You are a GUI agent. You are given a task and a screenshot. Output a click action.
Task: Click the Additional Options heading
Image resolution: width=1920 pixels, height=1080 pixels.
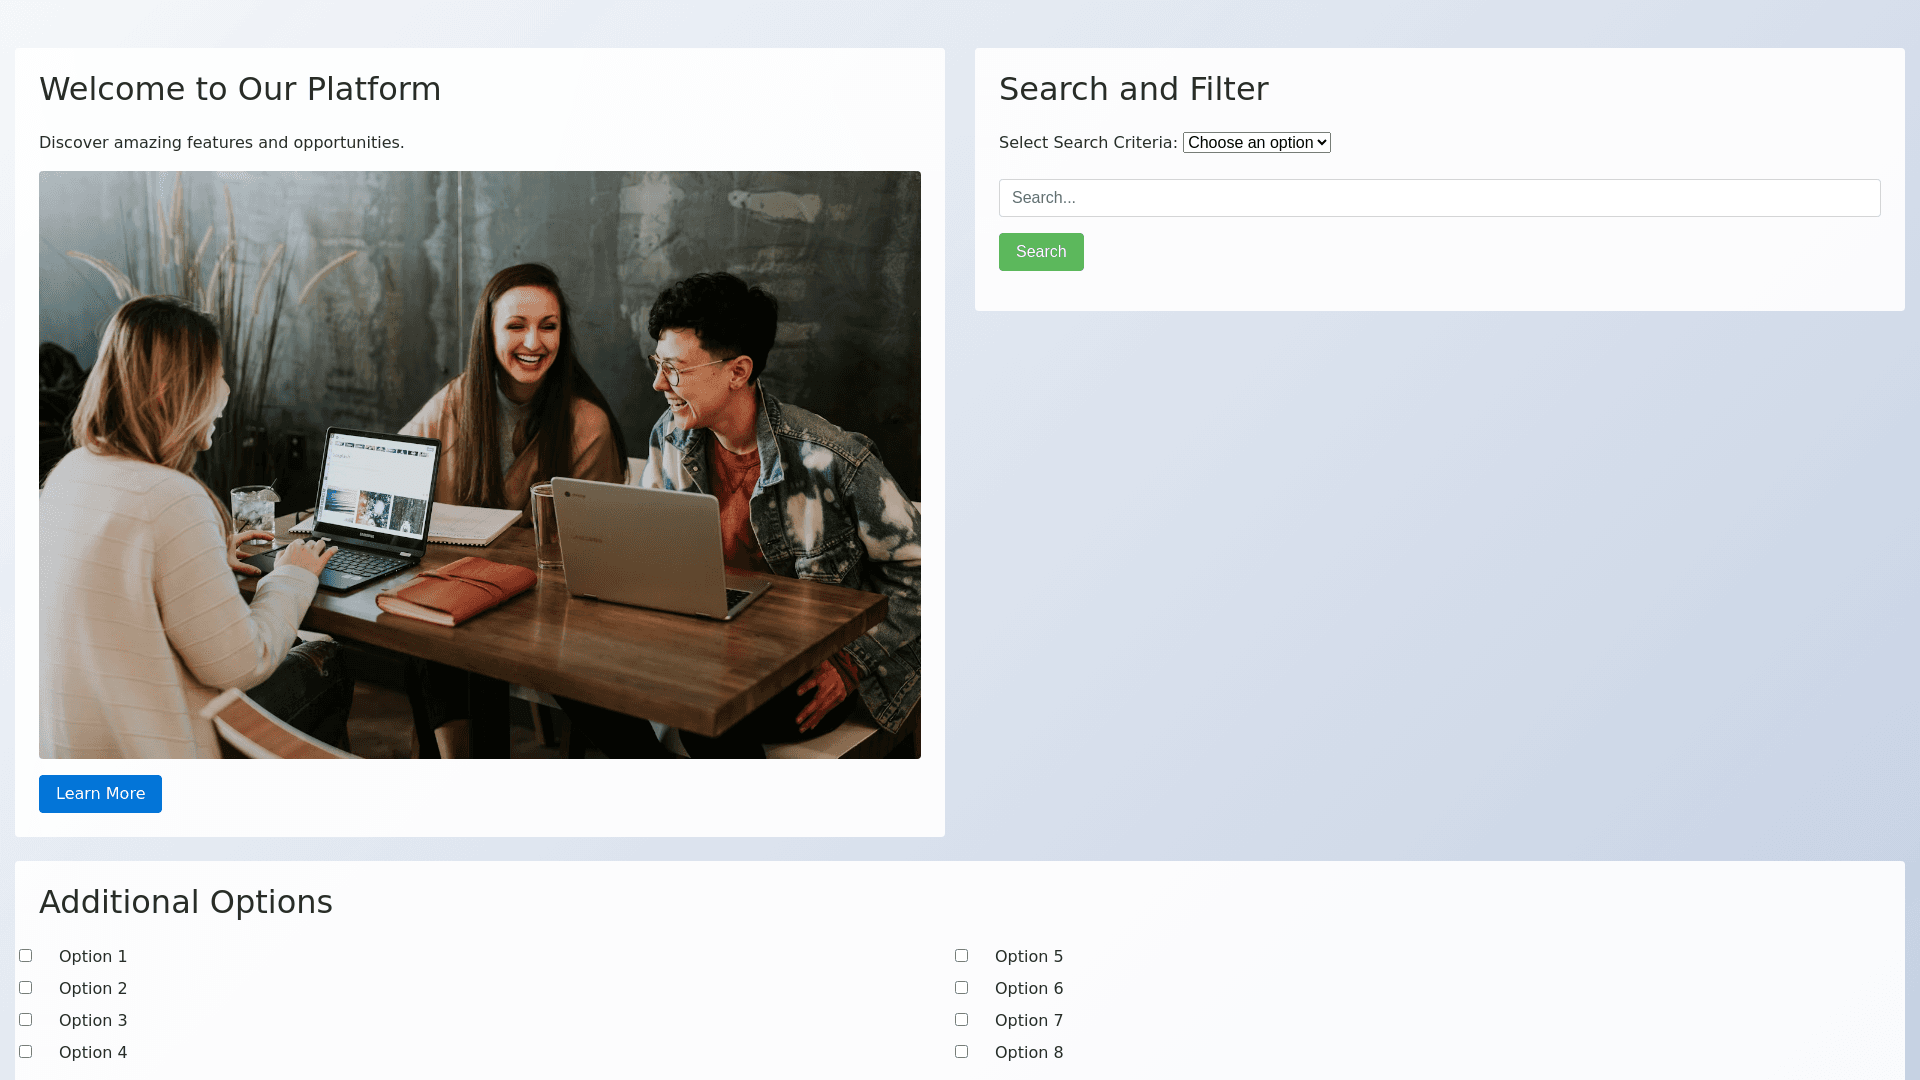coord(186,902)
